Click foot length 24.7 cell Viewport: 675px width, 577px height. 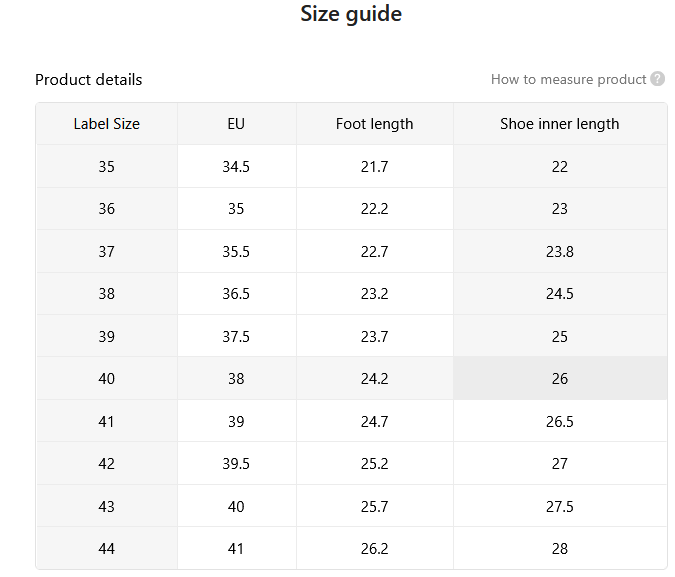click(x=375, y=421)
